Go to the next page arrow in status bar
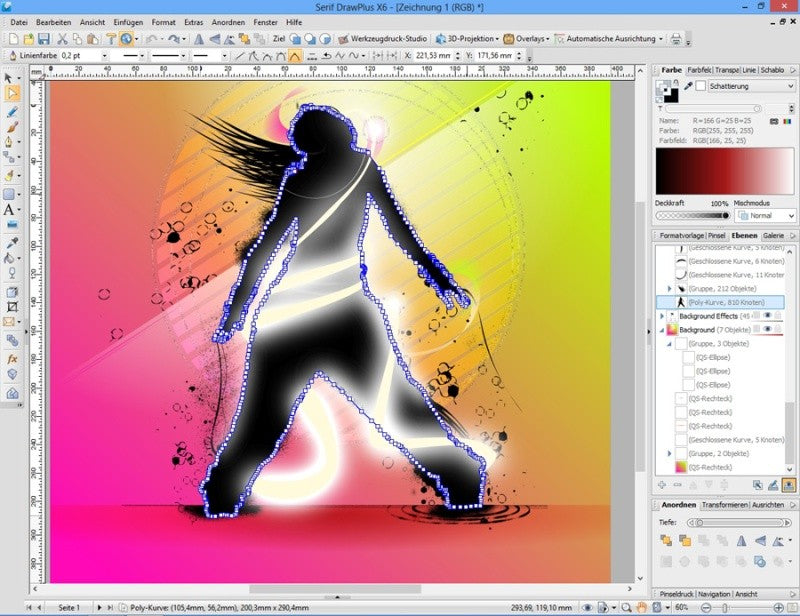The image size is (800, 616). tap(99, 607)
